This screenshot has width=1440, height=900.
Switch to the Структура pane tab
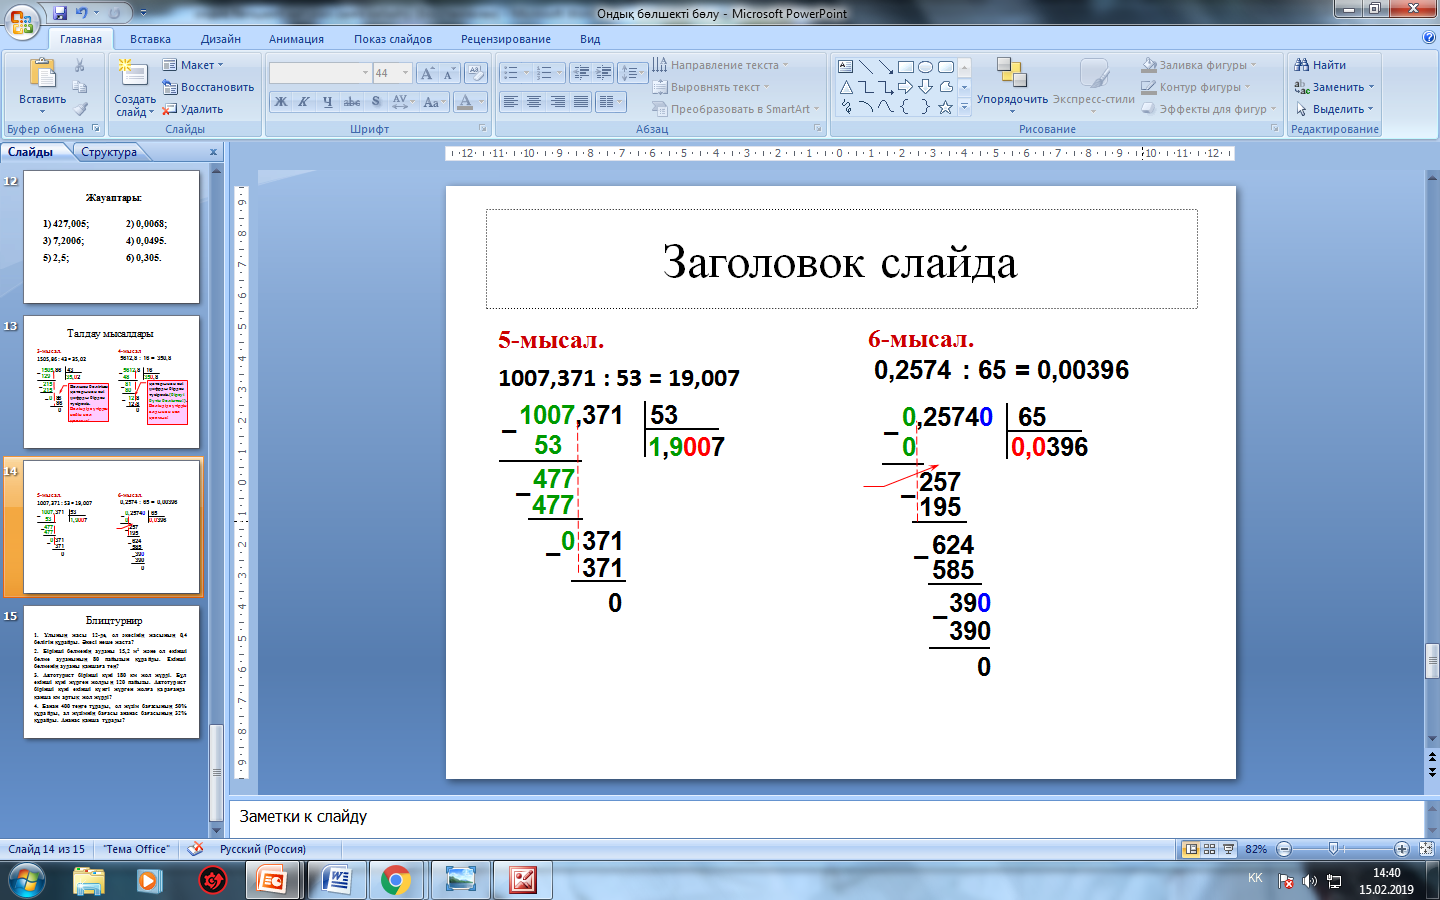(x=109, y=152)
